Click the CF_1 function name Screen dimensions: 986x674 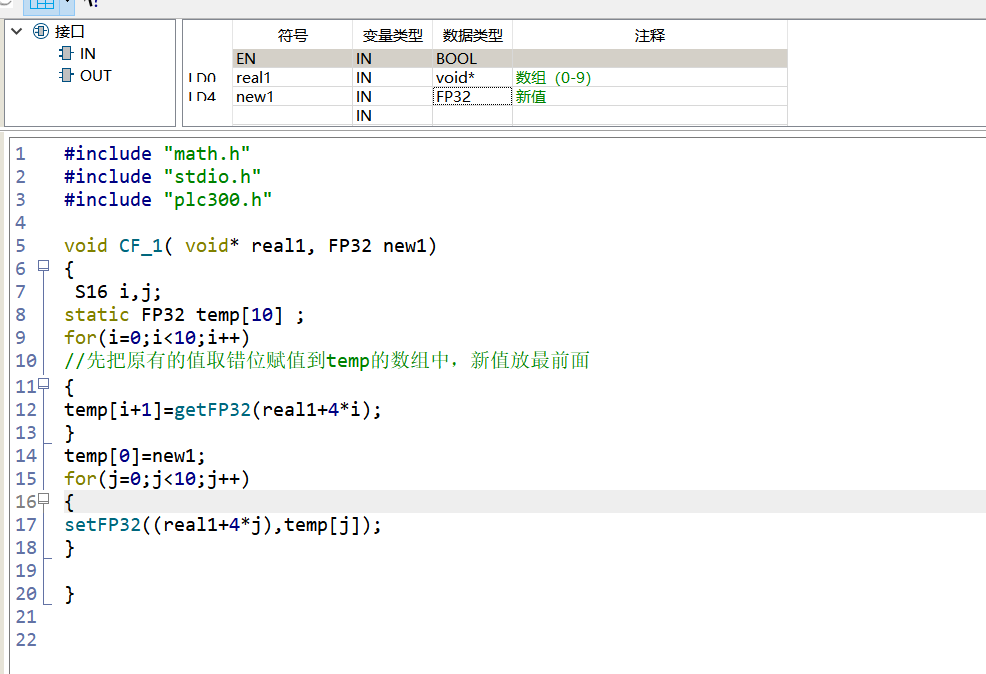141,246
